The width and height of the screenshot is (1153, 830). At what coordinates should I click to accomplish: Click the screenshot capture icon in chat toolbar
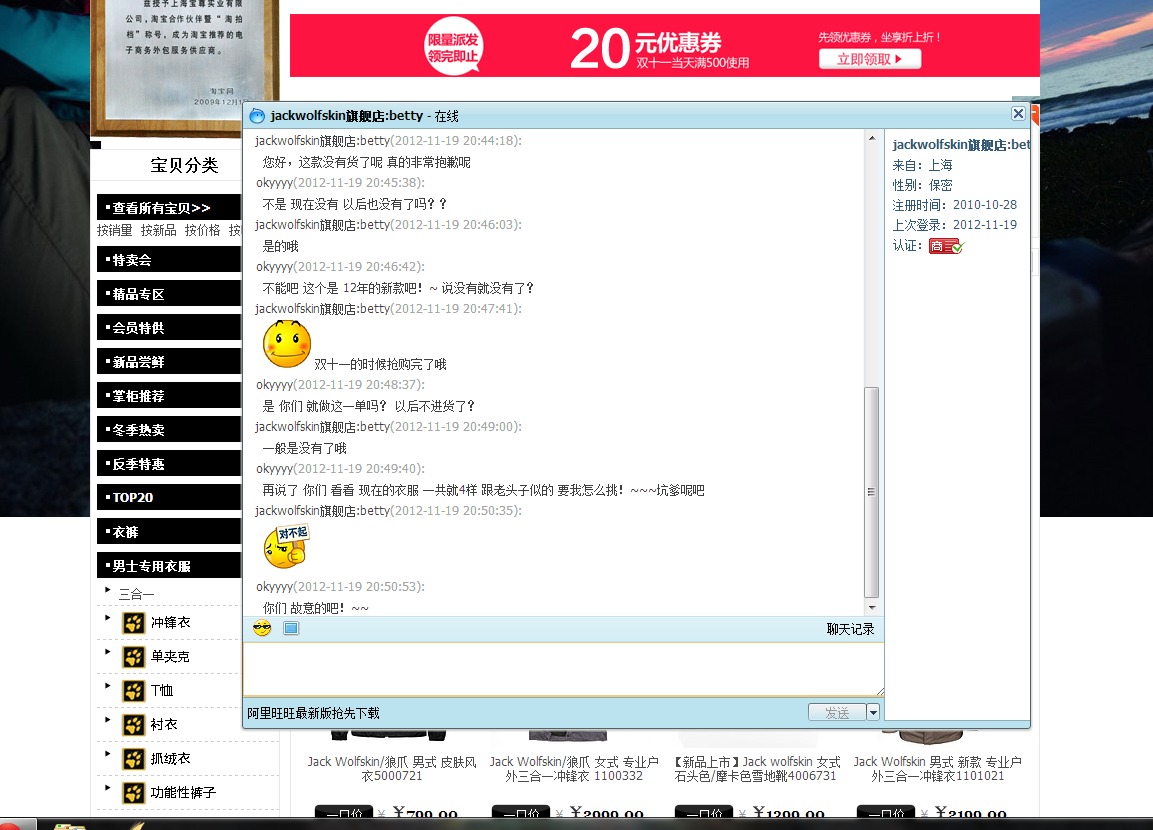point(291,629)
